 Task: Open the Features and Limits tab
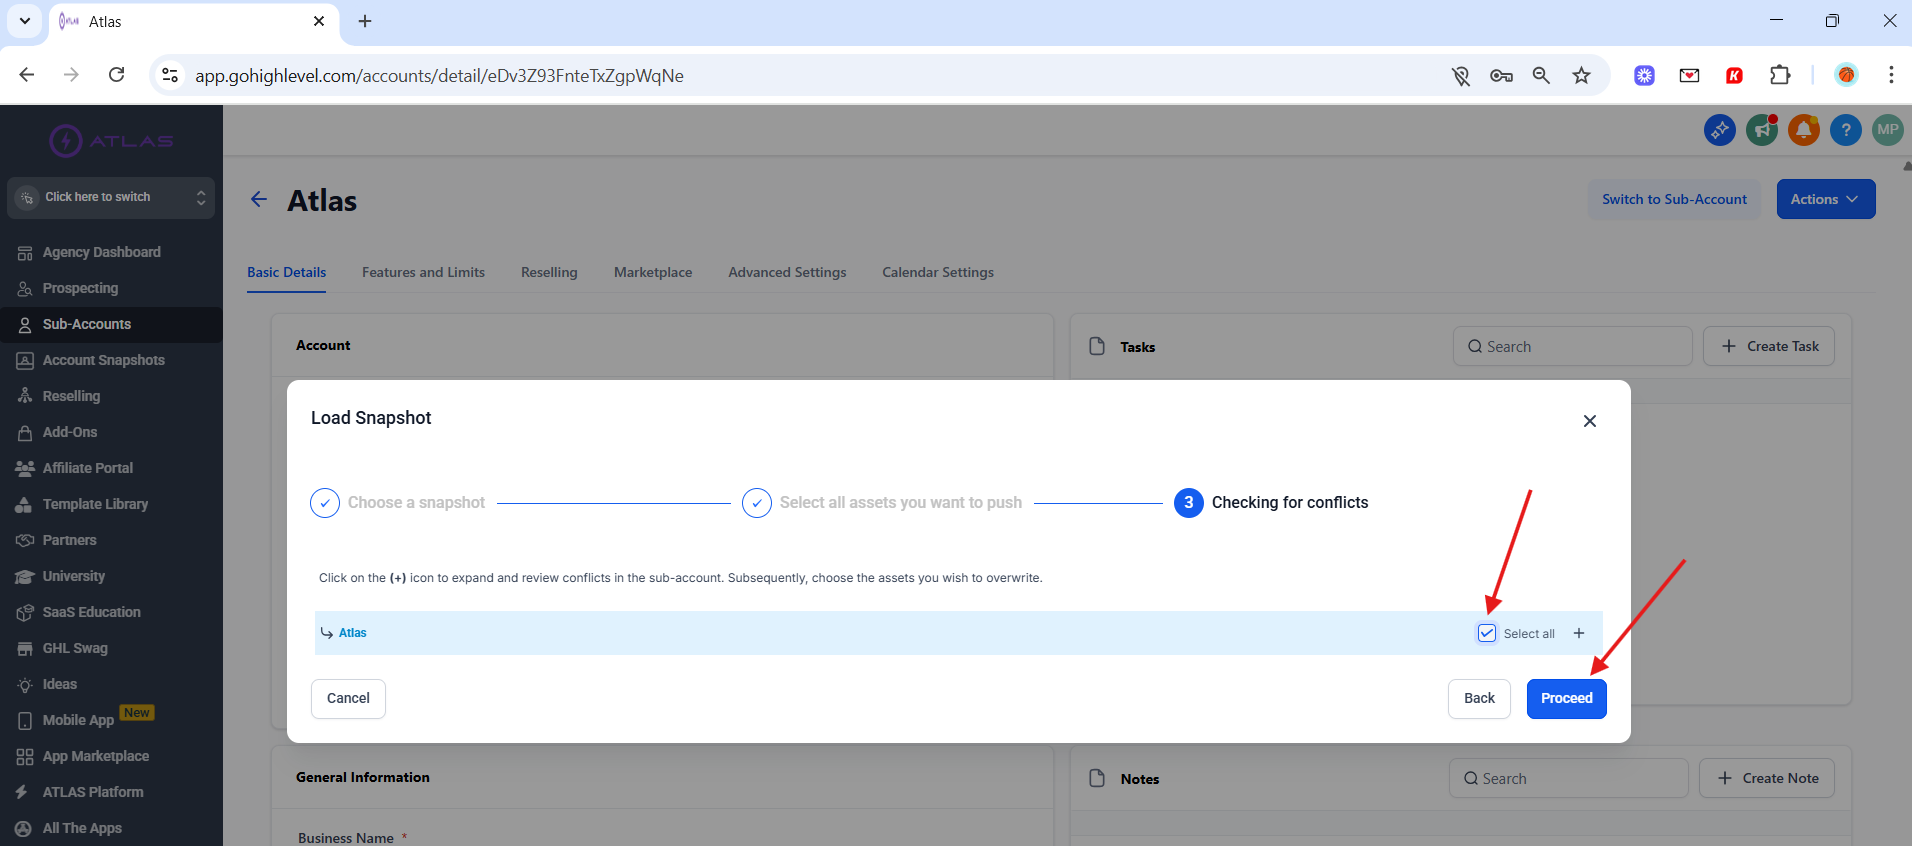pos(423,272)
